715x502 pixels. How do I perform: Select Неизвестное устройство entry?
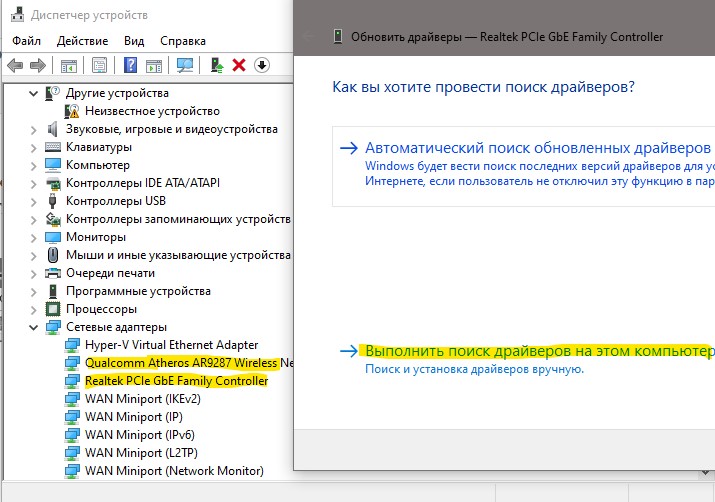point(152,111)
